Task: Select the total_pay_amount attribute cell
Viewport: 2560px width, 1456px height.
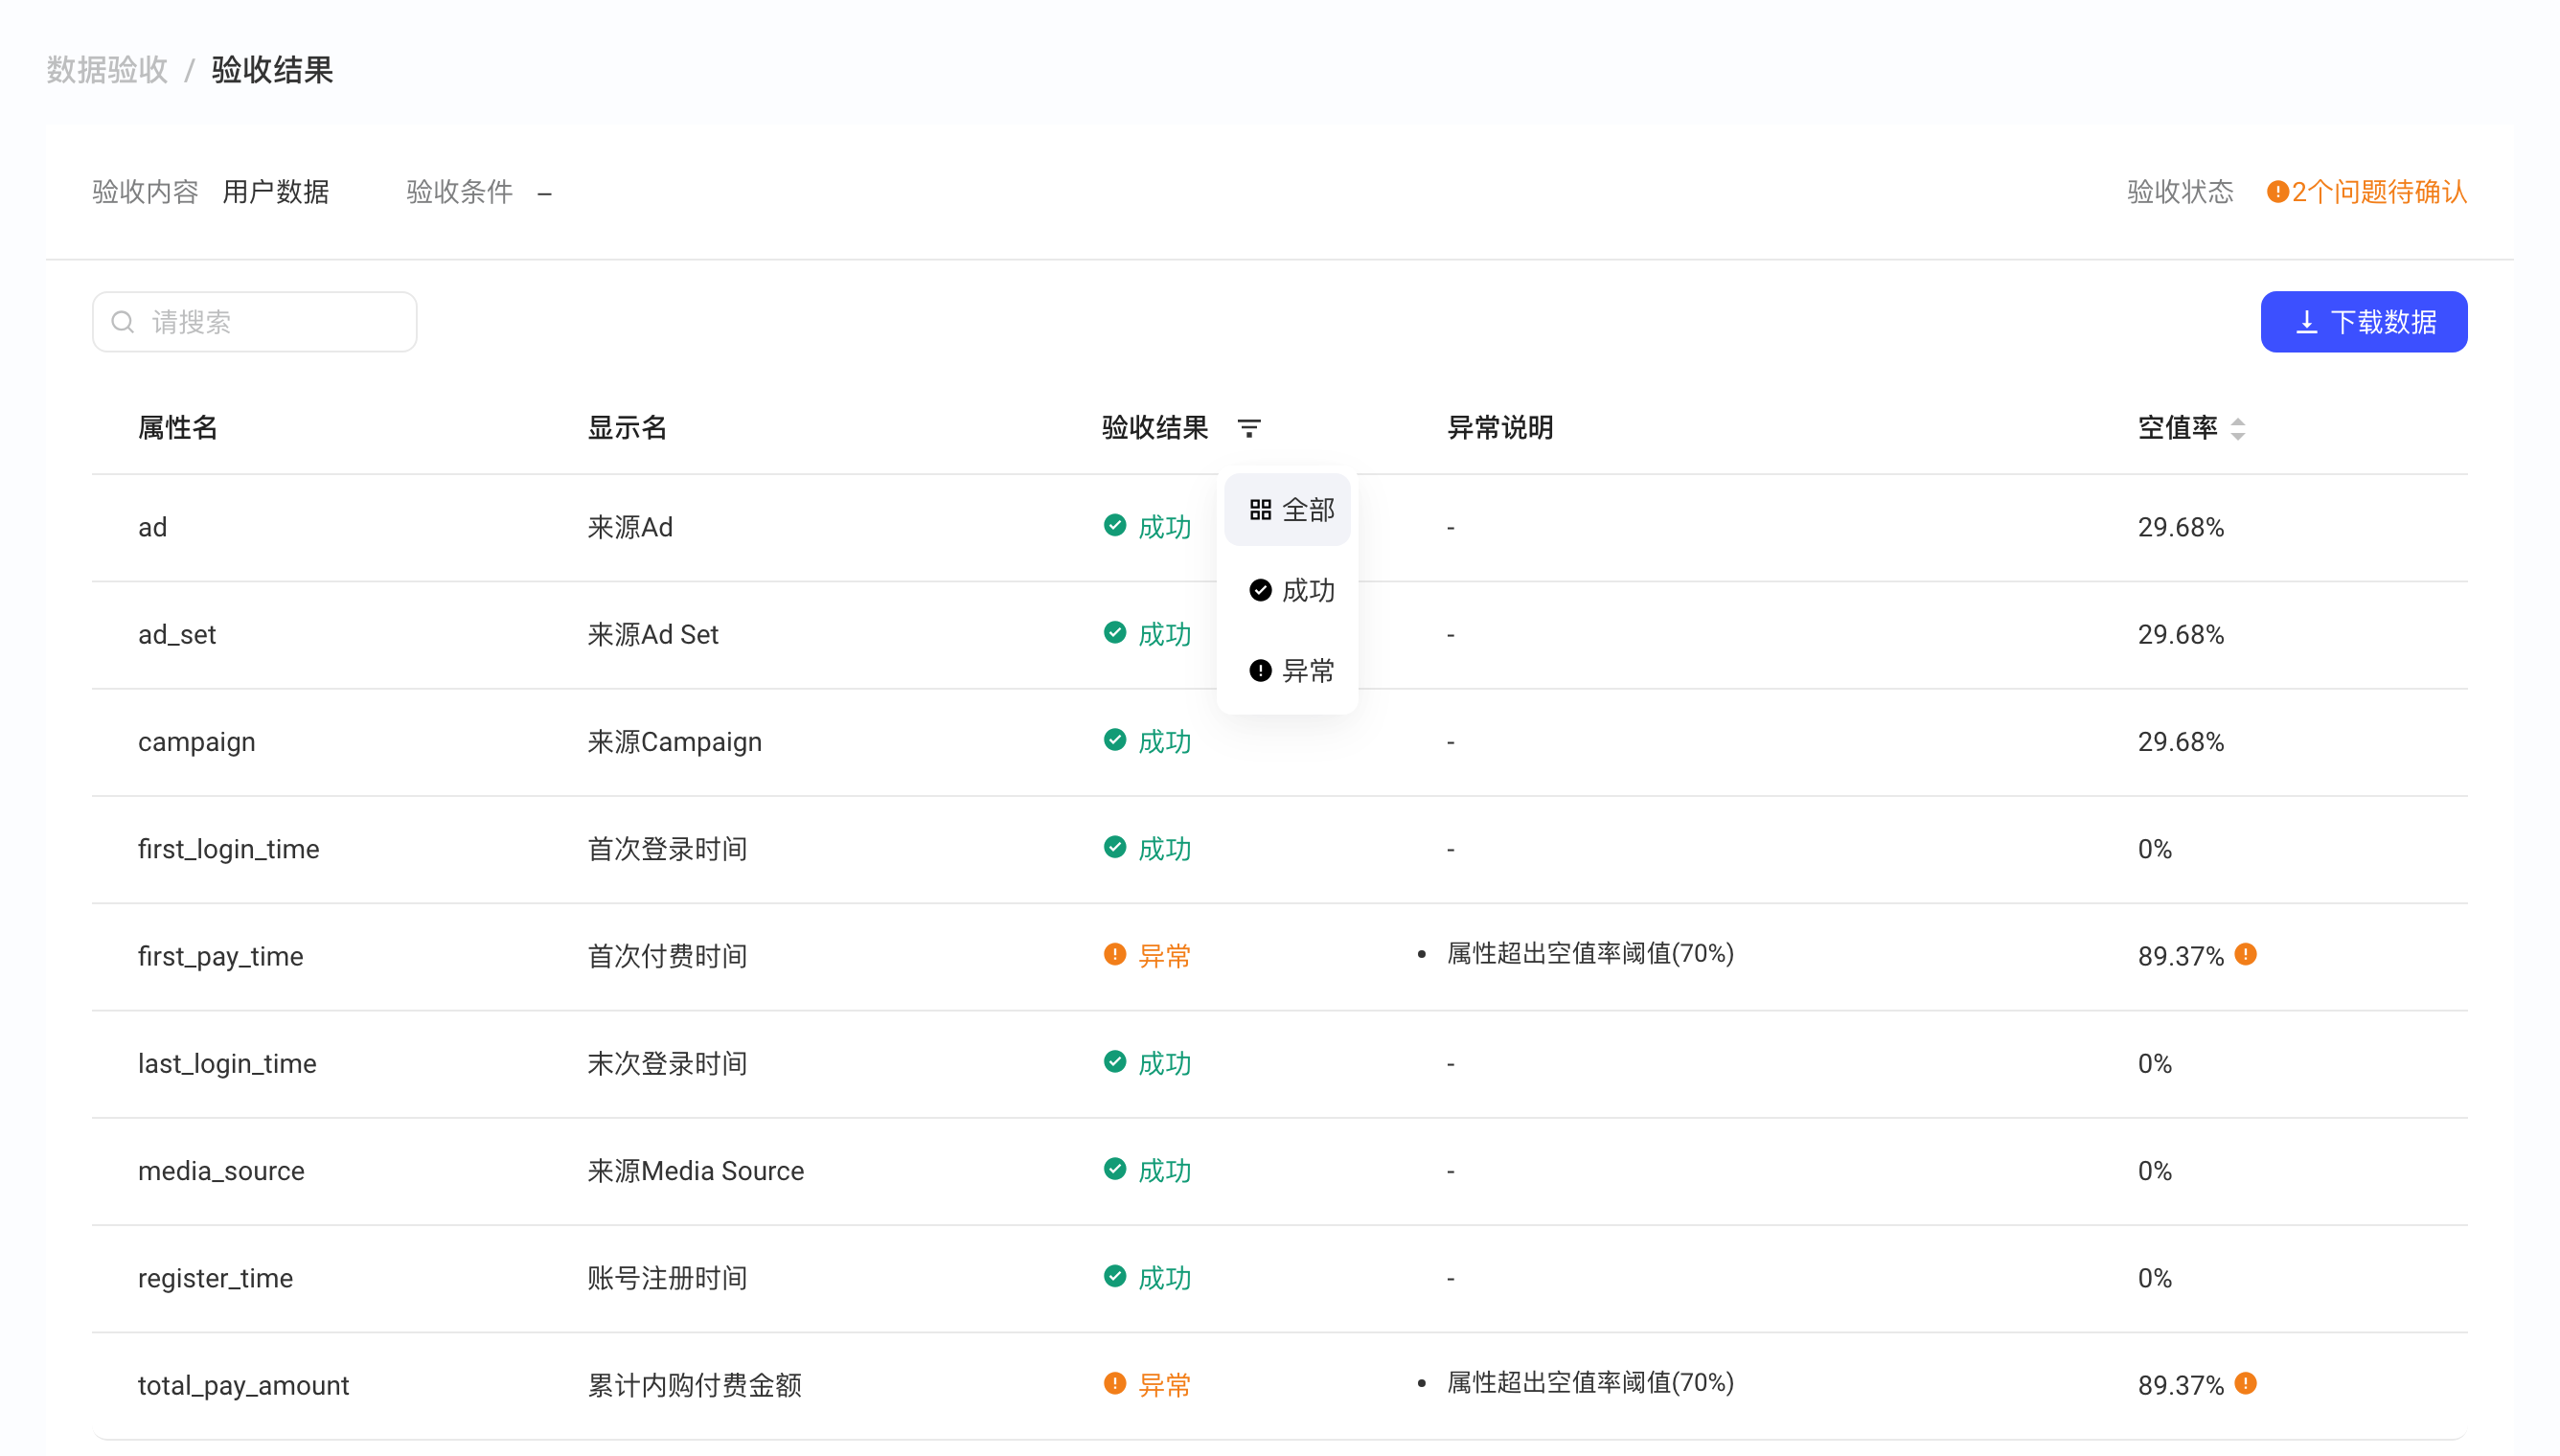Action: pyautogui.click(x=244, y=1386)
